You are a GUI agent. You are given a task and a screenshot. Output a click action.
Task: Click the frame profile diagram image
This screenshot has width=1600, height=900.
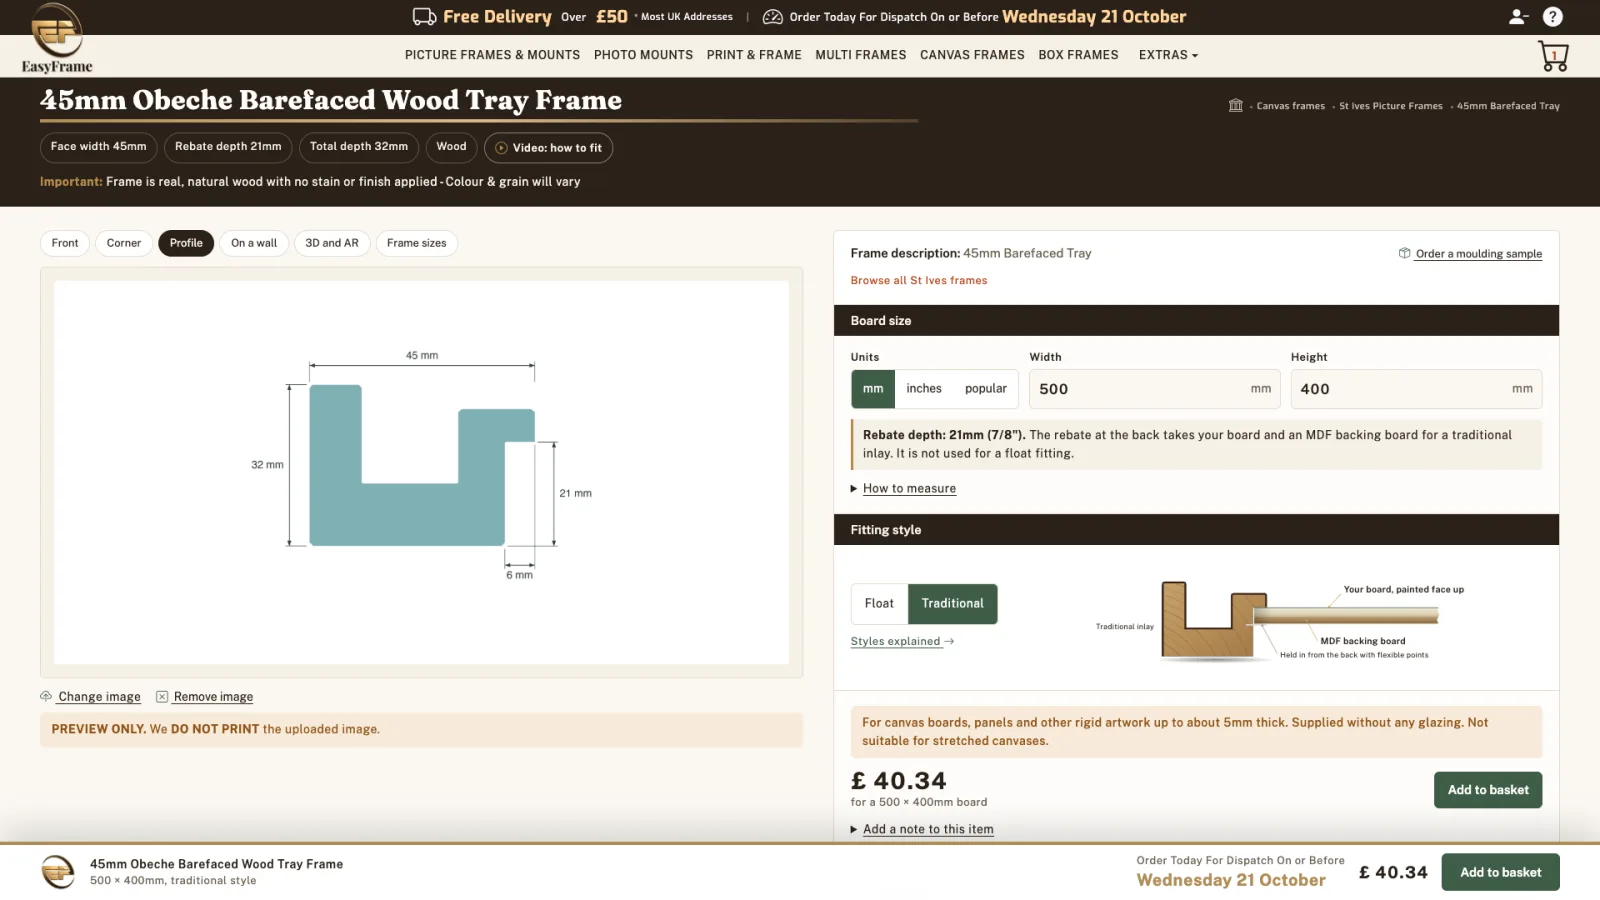tap(421, 472)
